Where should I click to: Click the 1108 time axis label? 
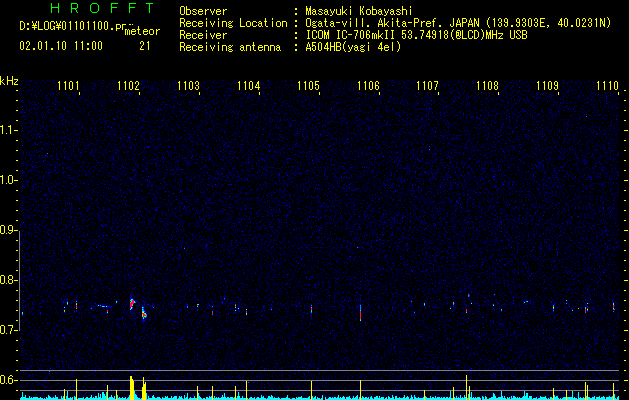point(488,85)
